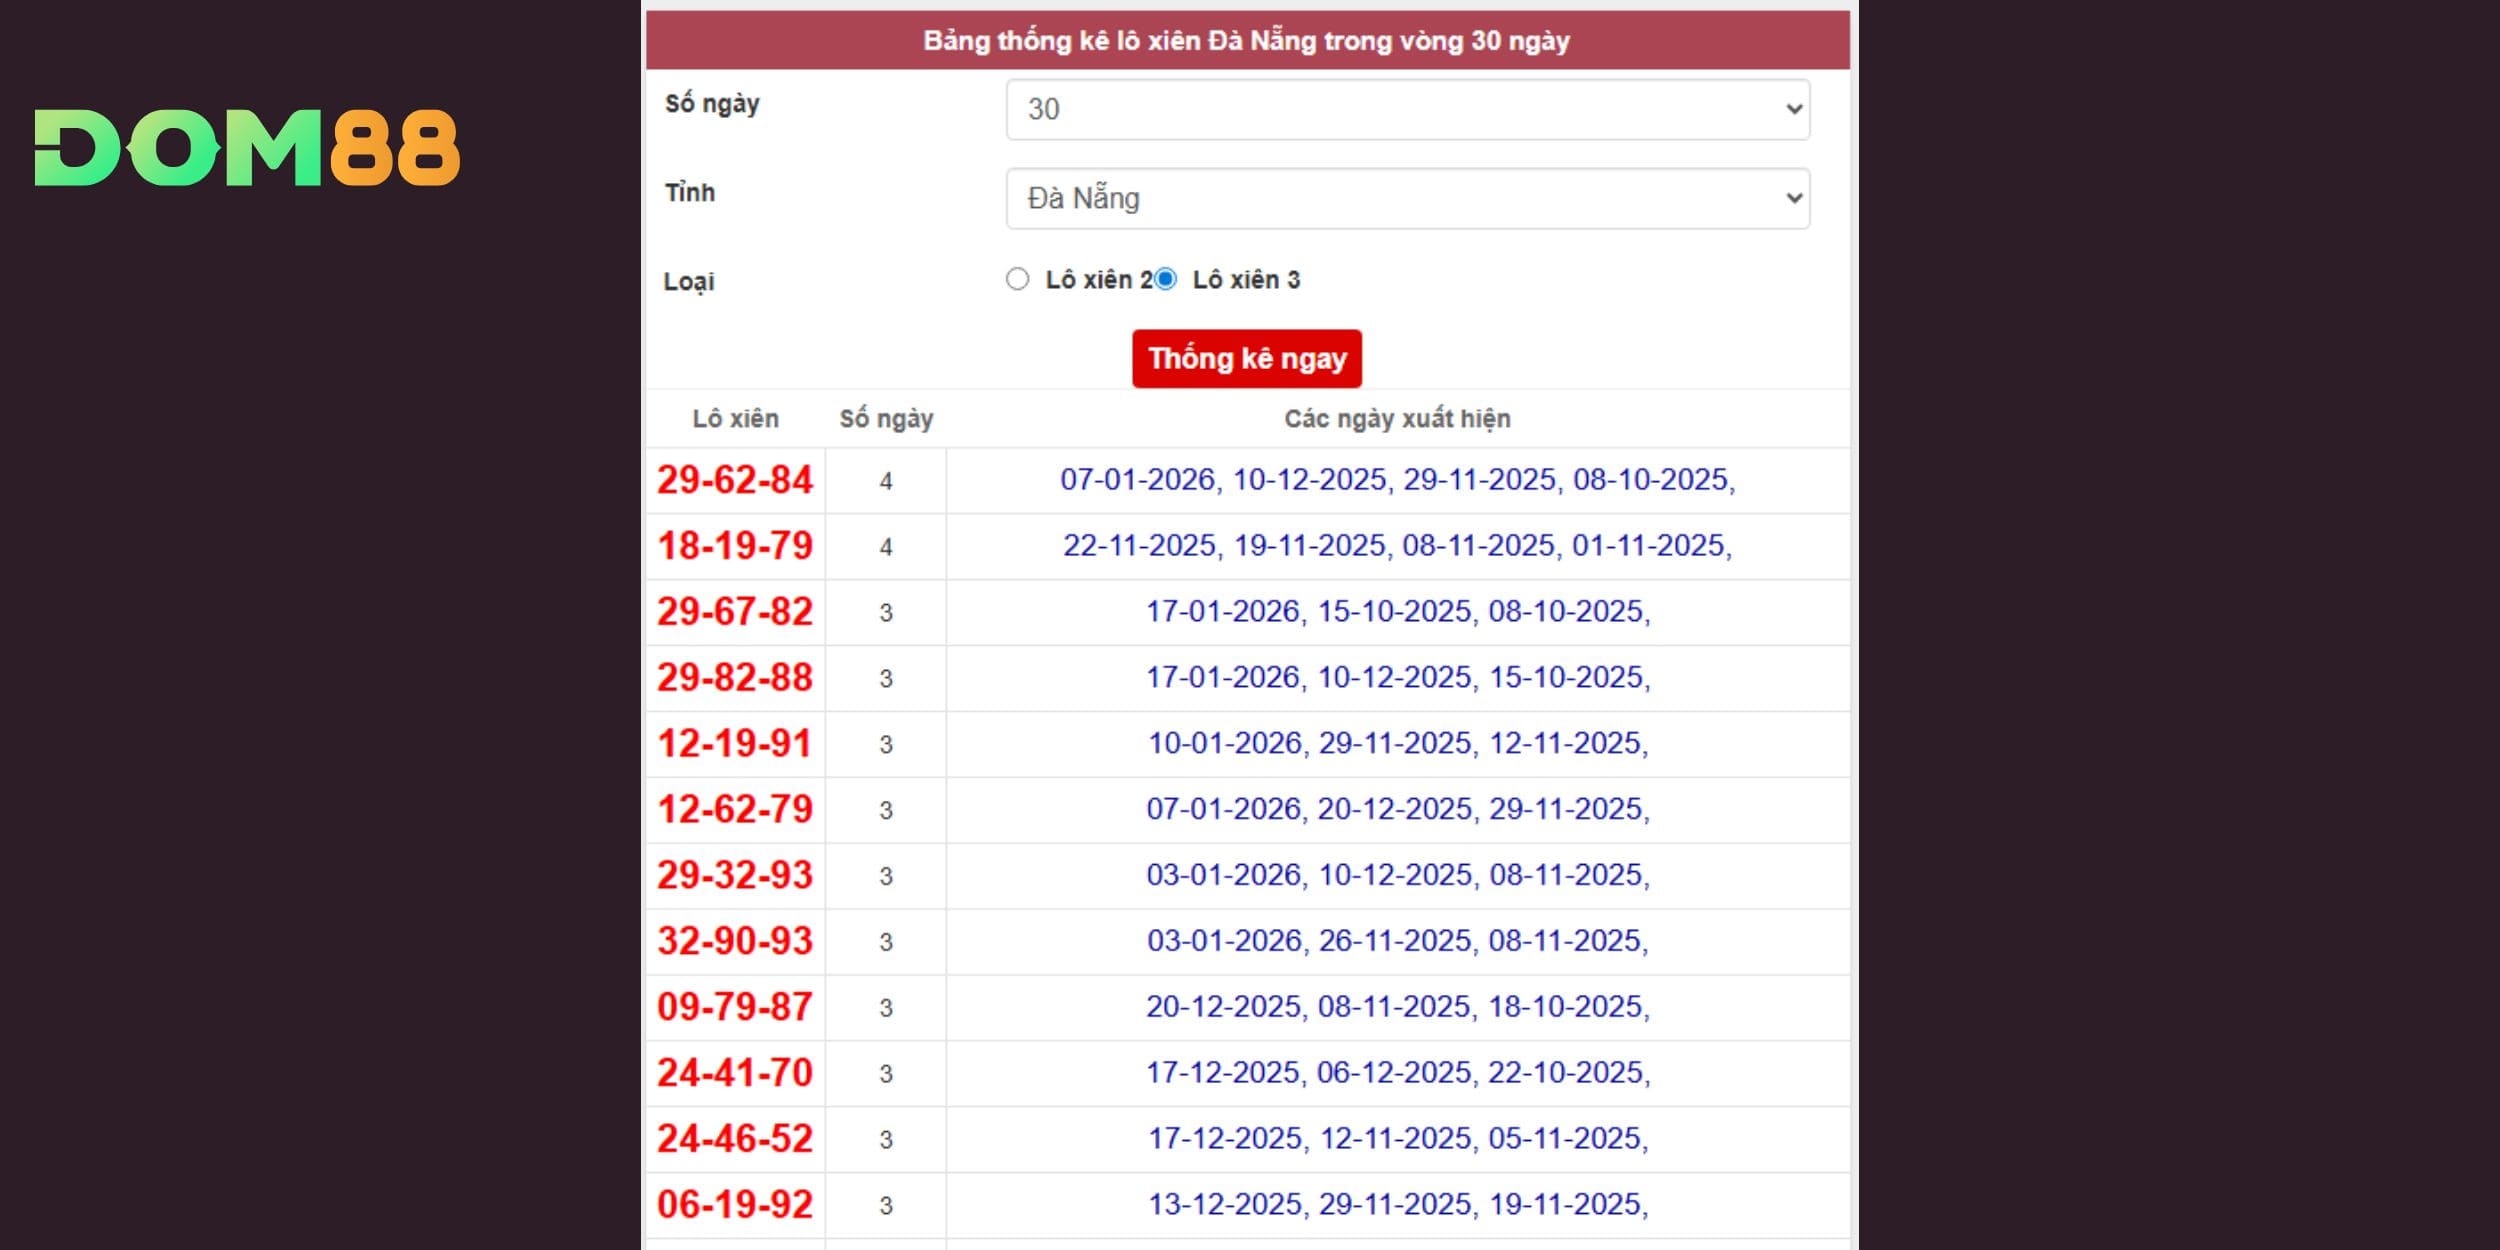The image size is (2500, 1250).
Task: Click the Lô xiên column header
Action: pos(735,419)
